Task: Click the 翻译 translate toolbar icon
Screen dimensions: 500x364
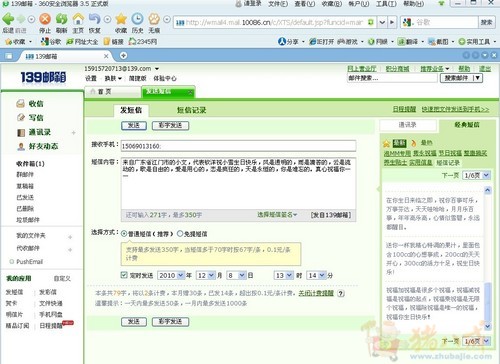Action: [x=408, y=42]
